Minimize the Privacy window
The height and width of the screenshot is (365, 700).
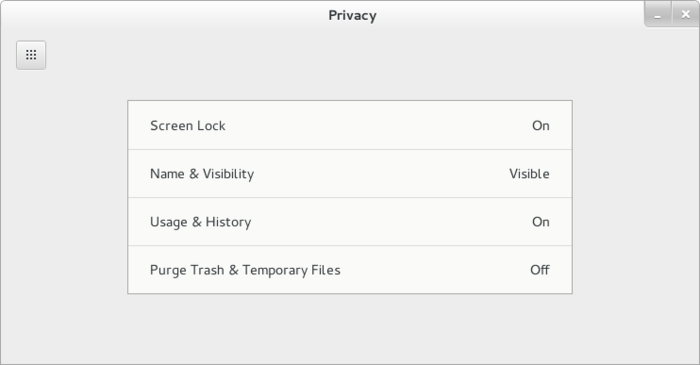tap(658, 15)
